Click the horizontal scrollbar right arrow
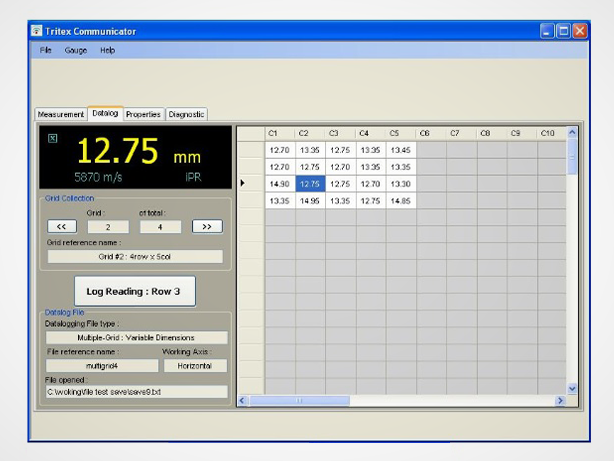Image resolution: width=614 pixels, height=461 pixels. [560, 400]
